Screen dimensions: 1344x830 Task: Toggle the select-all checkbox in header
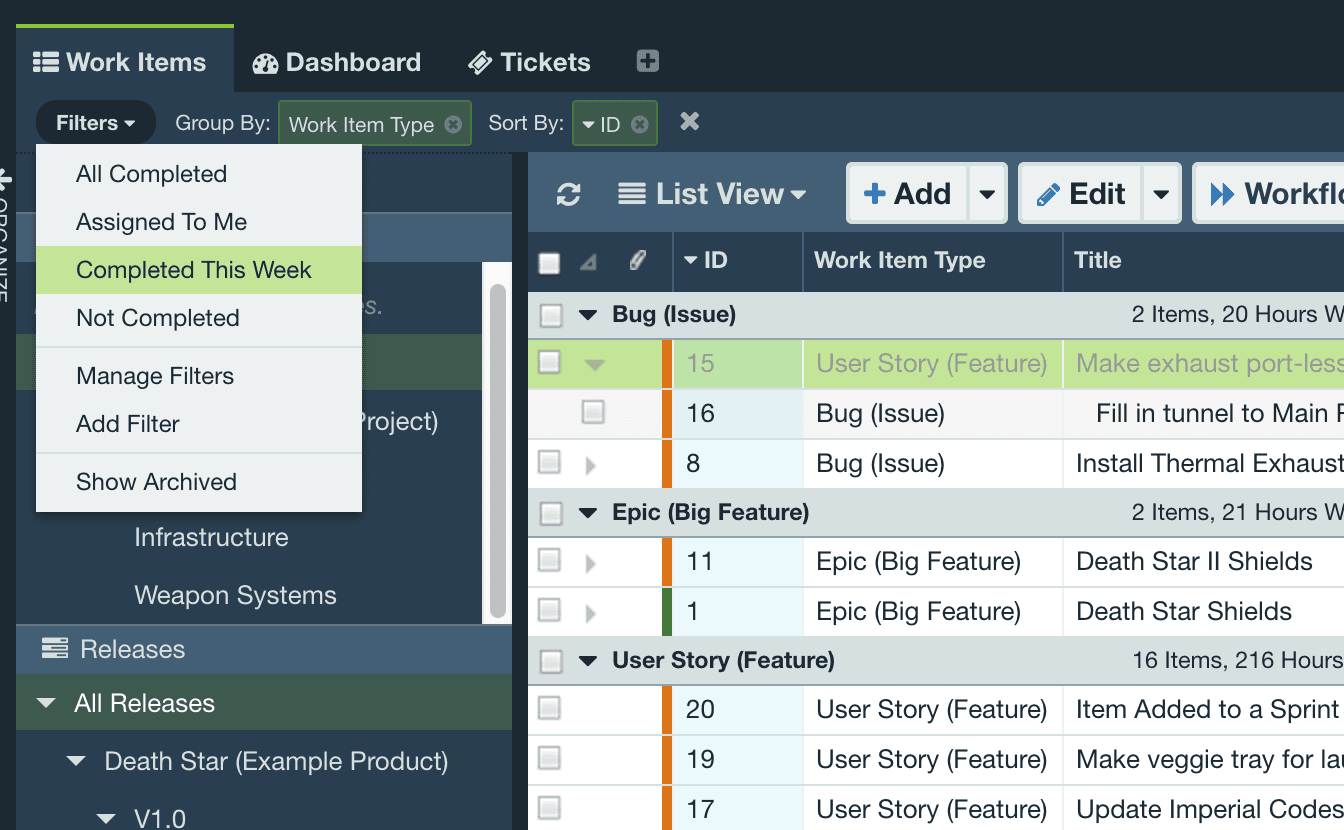[x=549, y=262]
